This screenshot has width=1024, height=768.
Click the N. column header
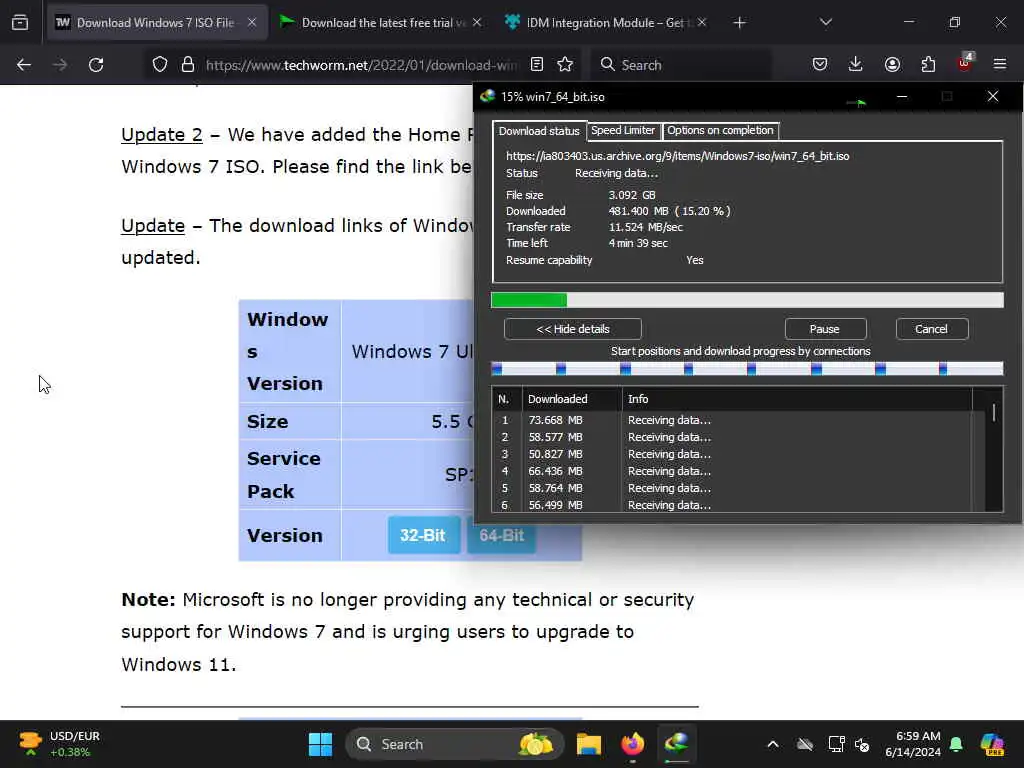point(505,399)
